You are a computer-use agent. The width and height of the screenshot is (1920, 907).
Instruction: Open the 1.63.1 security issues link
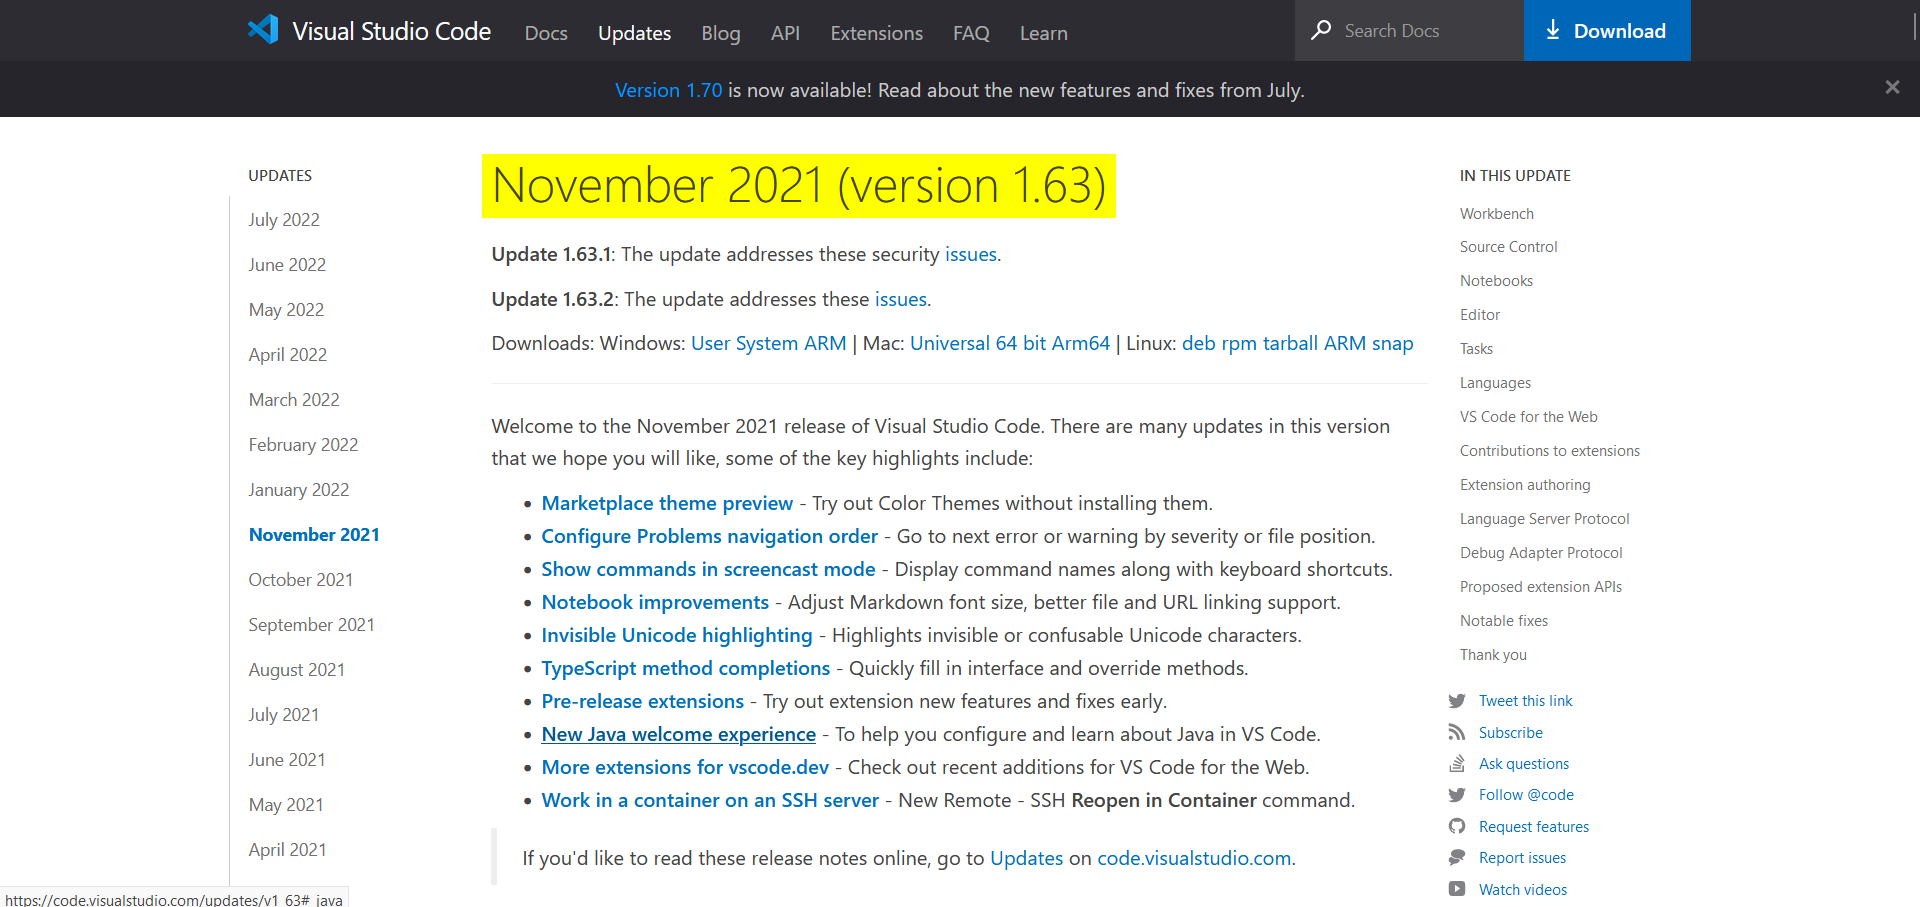click(x=971, y=254)
